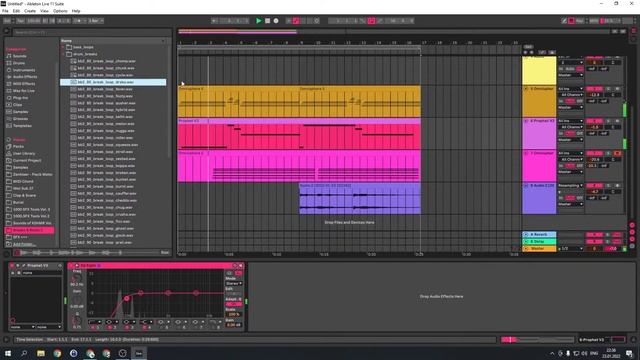Open the 1 Bar quantization dropdown
Image resolution: width=640 pixels, height=360 pixels.
(x=96, y=20)
